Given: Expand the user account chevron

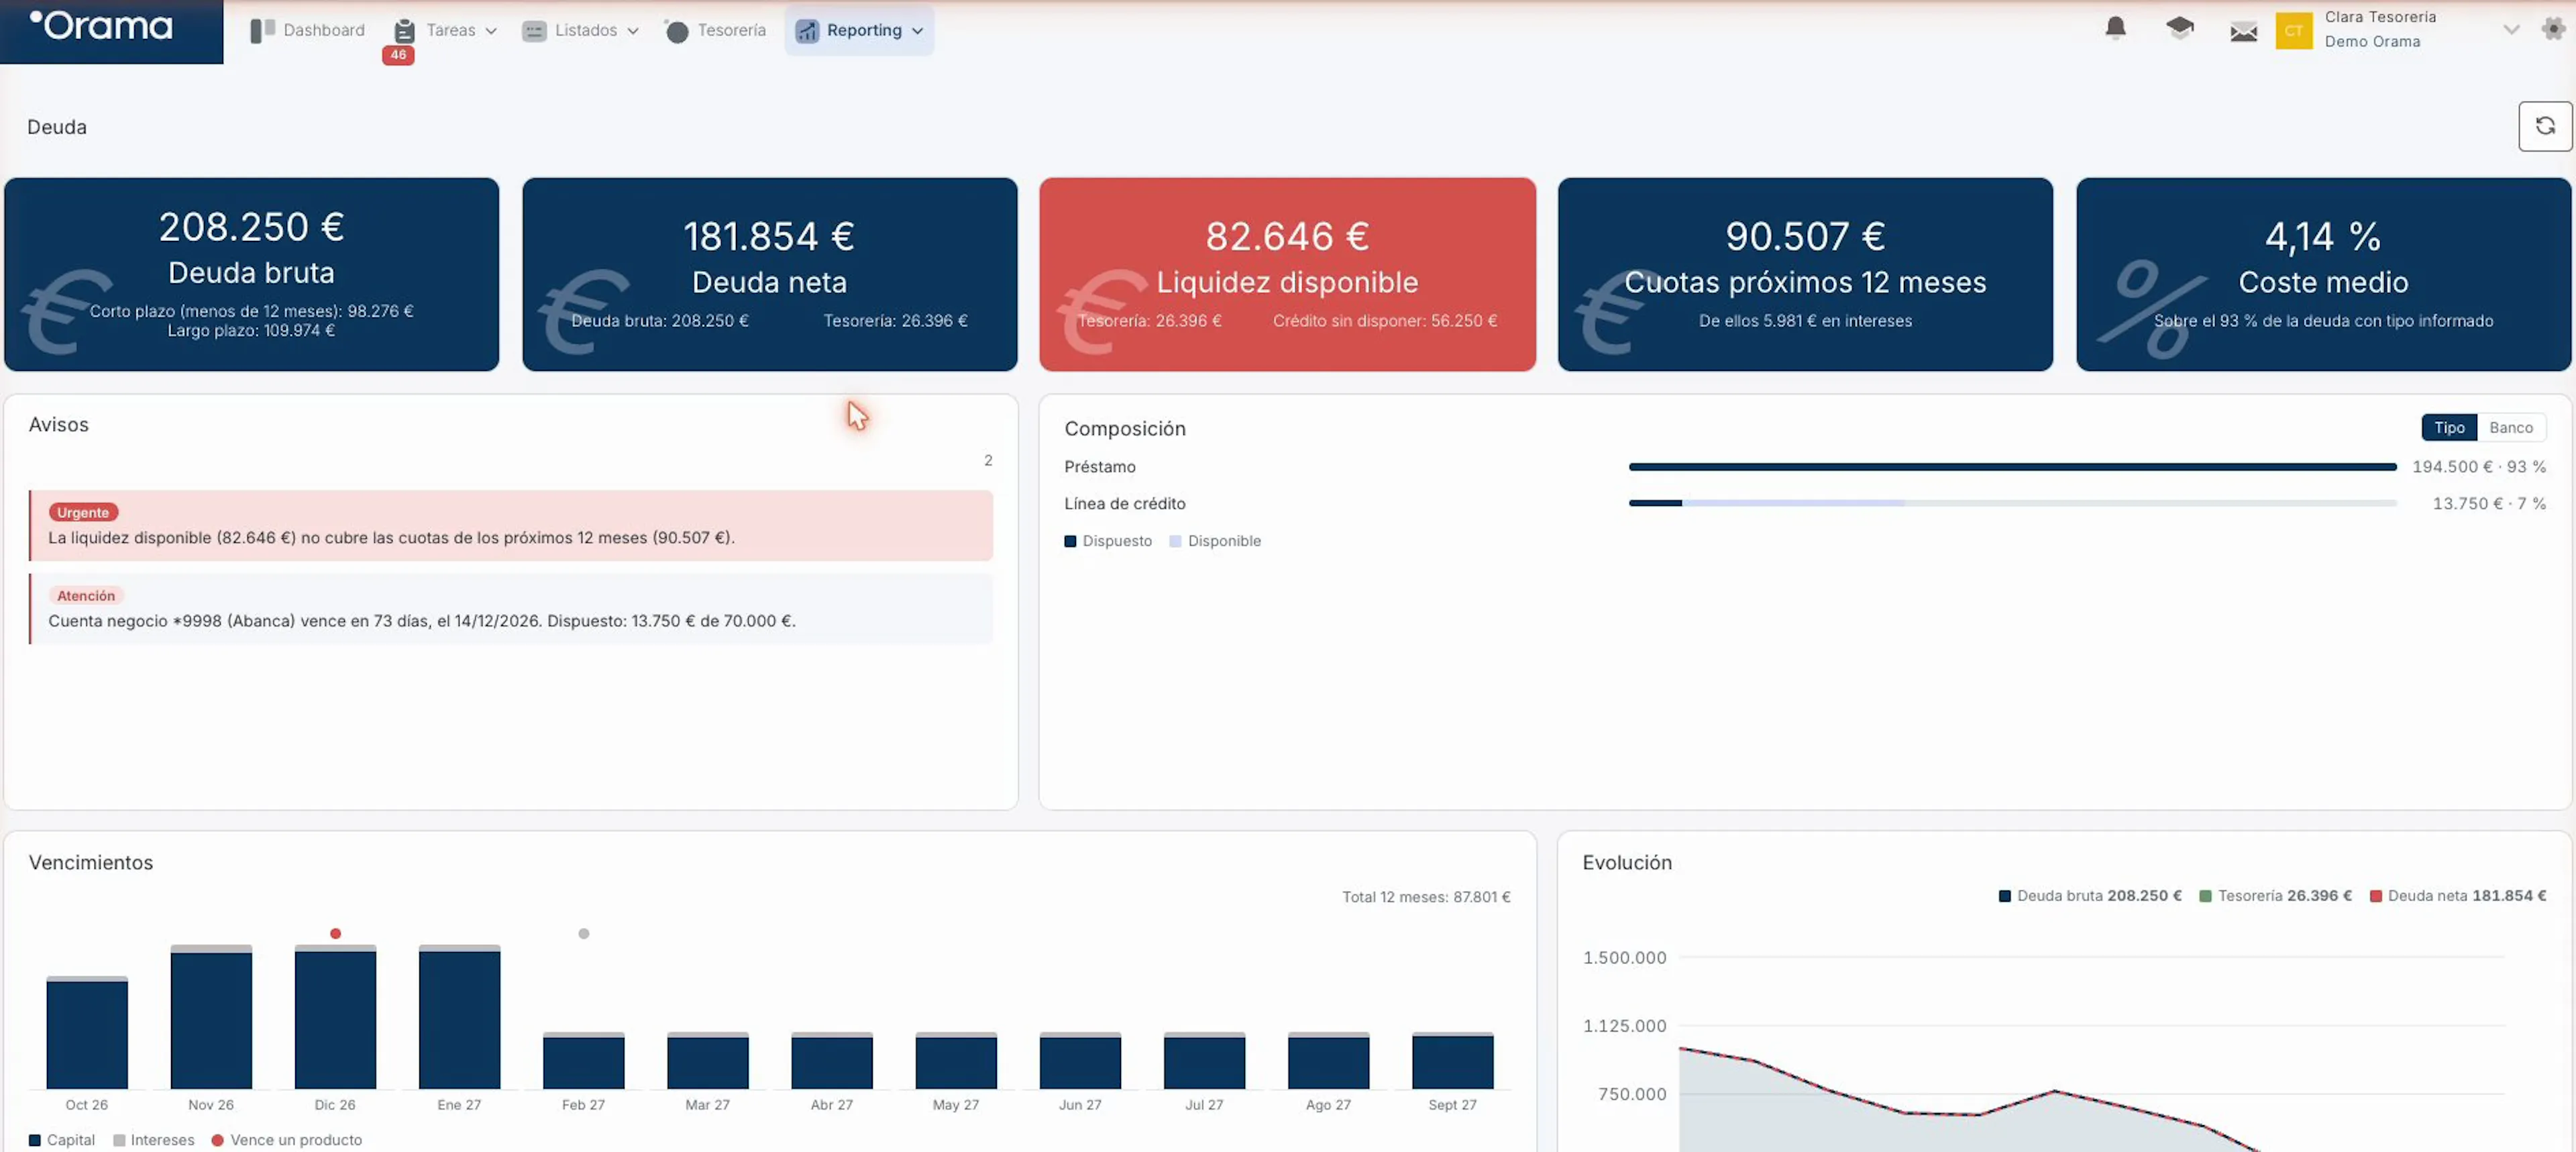Looking at the screenshot, I should tap(2511, 30).
